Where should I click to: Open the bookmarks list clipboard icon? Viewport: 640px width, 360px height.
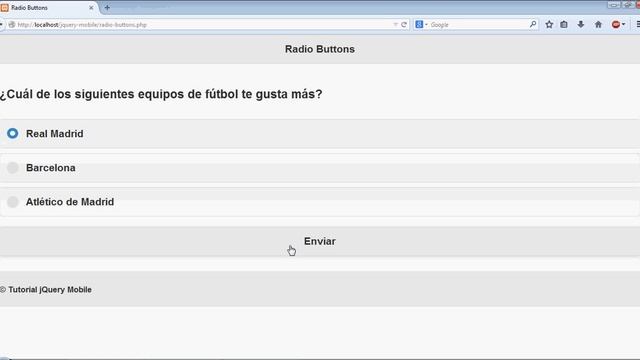click(564, 24)
